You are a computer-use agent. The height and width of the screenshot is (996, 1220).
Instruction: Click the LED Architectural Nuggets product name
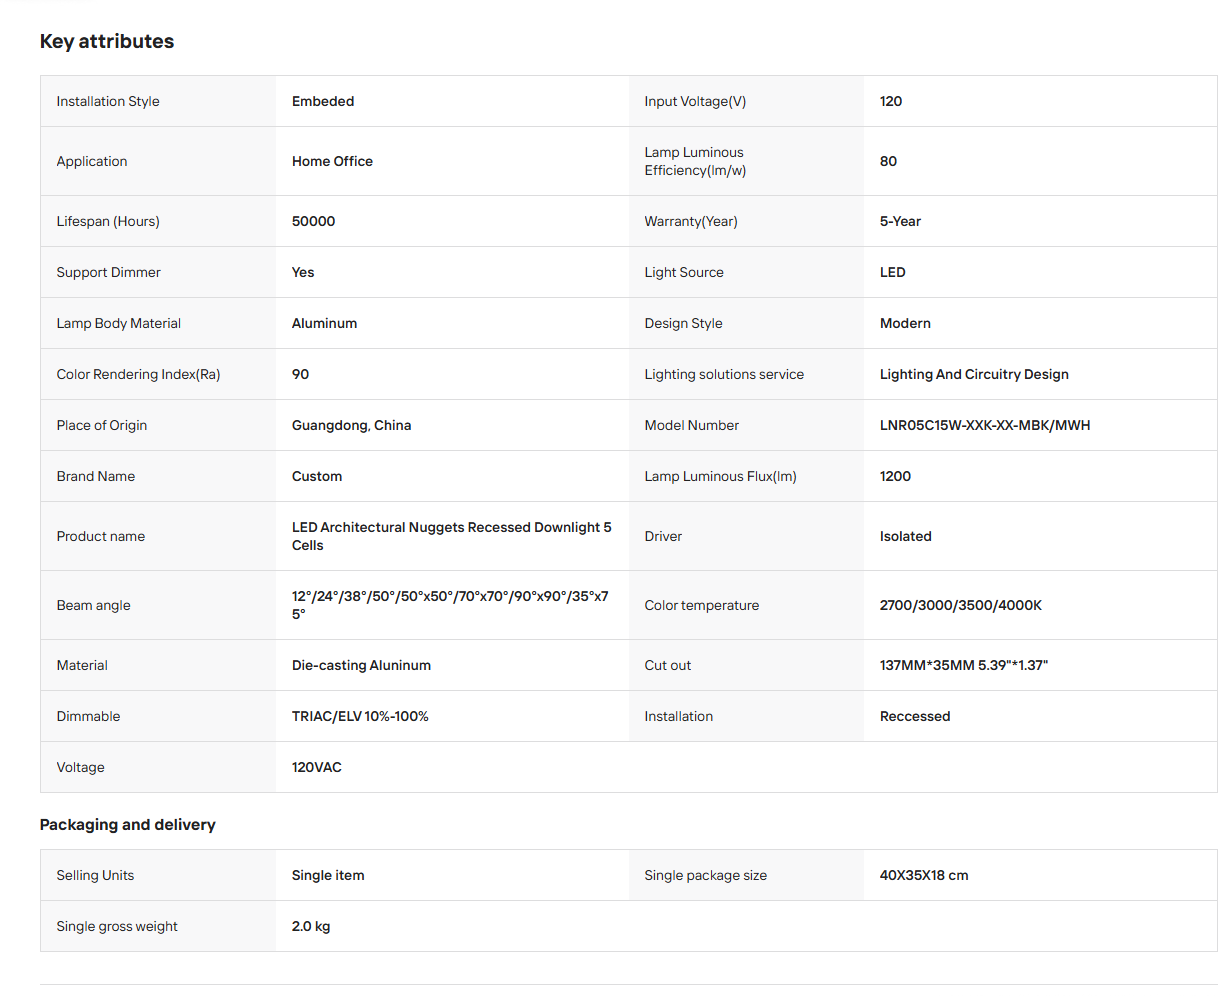pos(452,536)
